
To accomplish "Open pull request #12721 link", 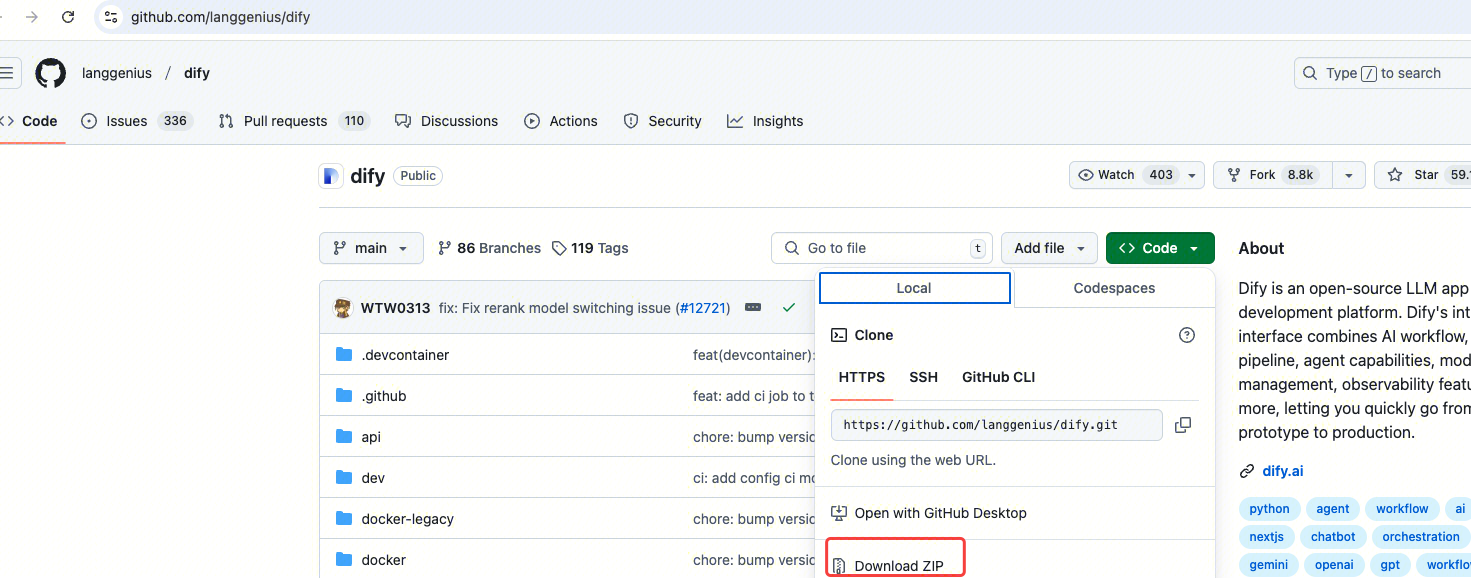I will coord(703,308).
